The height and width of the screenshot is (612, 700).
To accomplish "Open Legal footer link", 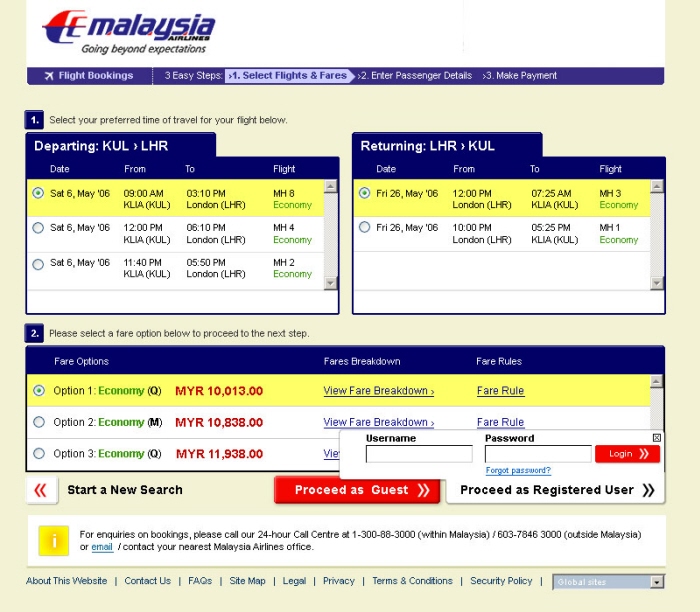I will pyautogui.click(x=294, y=581).
